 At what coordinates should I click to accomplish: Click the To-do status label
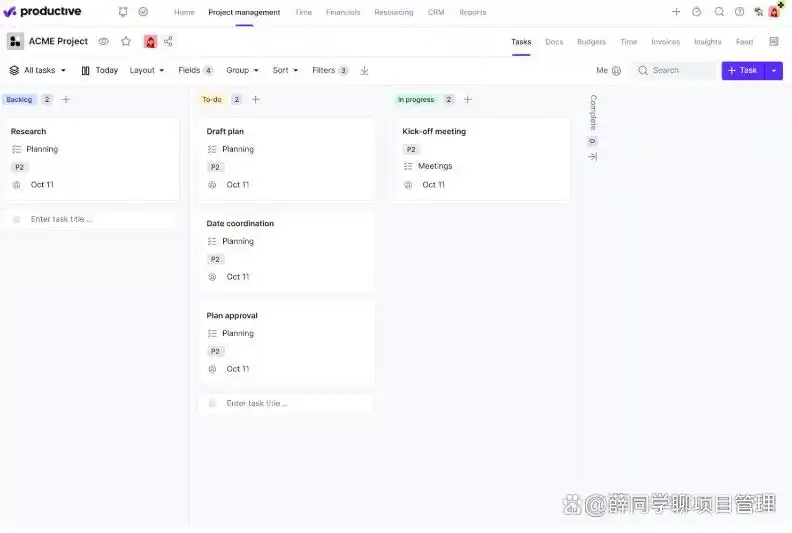coord(212,100)
